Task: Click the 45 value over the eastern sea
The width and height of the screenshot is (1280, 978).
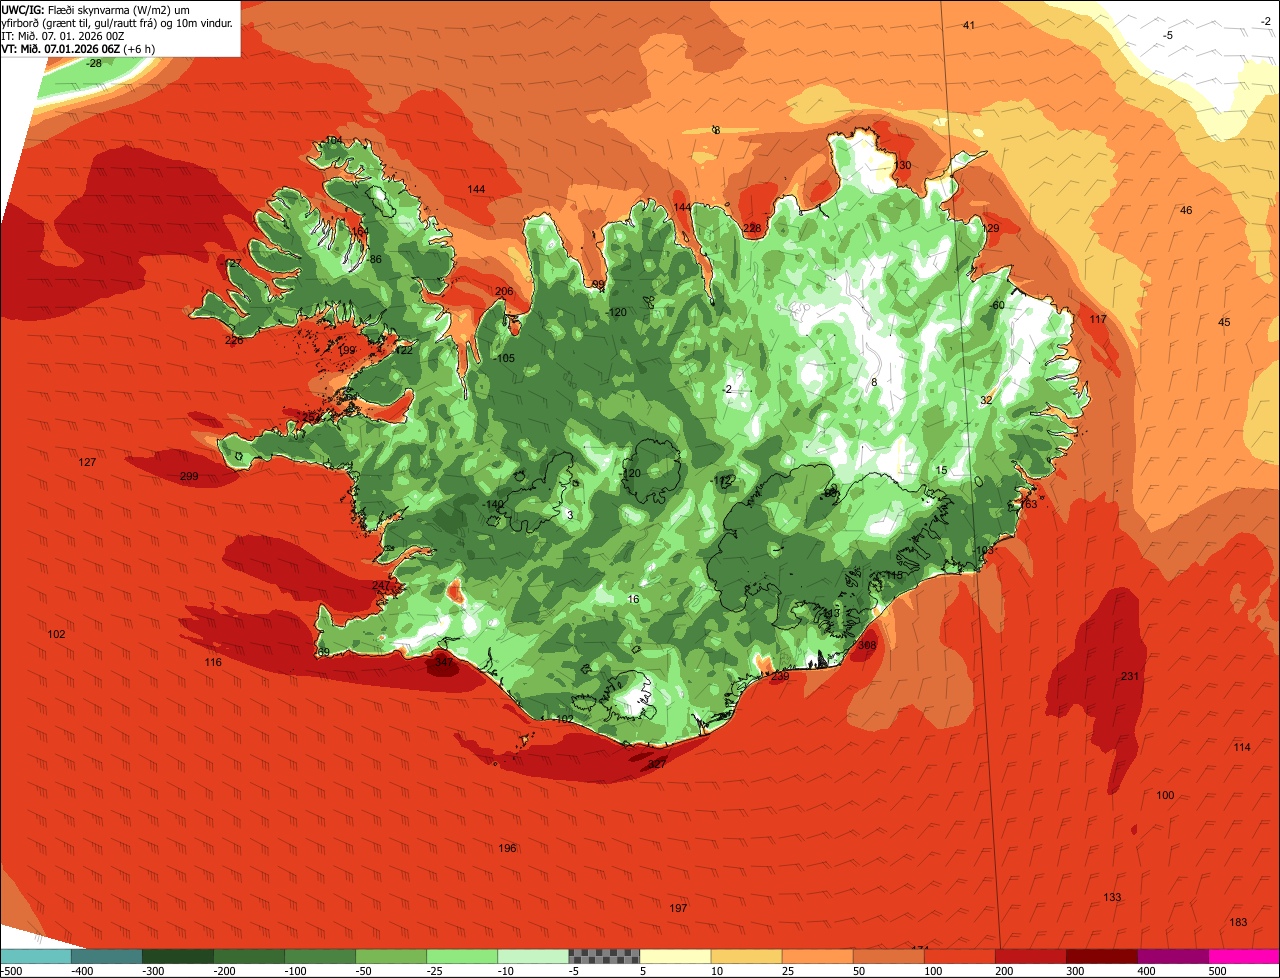Action: (x=1224, y=321)
